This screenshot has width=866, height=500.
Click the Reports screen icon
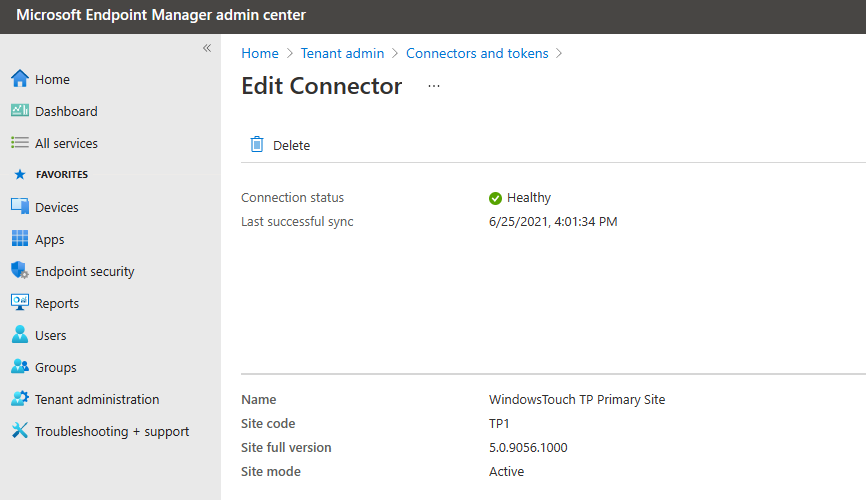pos(20,302)
